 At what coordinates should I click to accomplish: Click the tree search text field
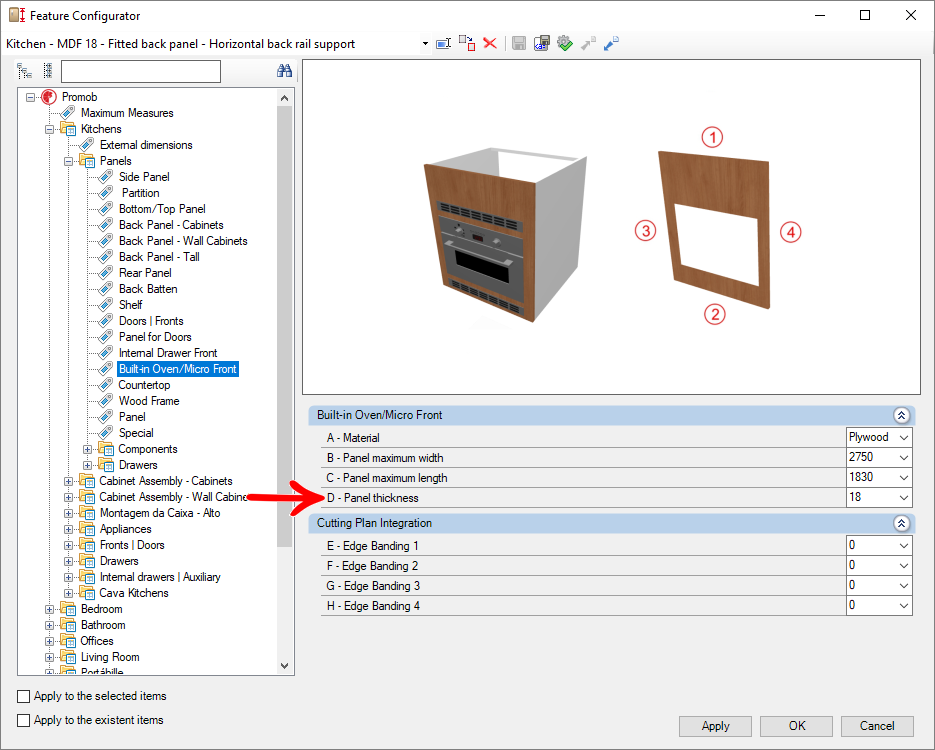pyautogui.click(x=141, y=72)
